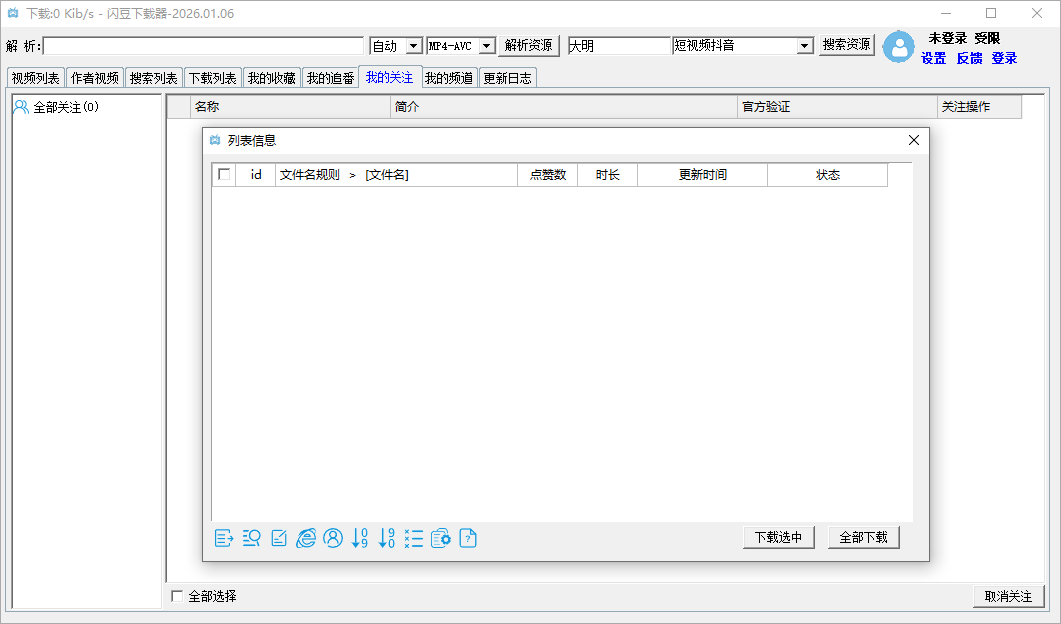
Task: Enable the 全部选择 checkbox
Action: point(178,597)
